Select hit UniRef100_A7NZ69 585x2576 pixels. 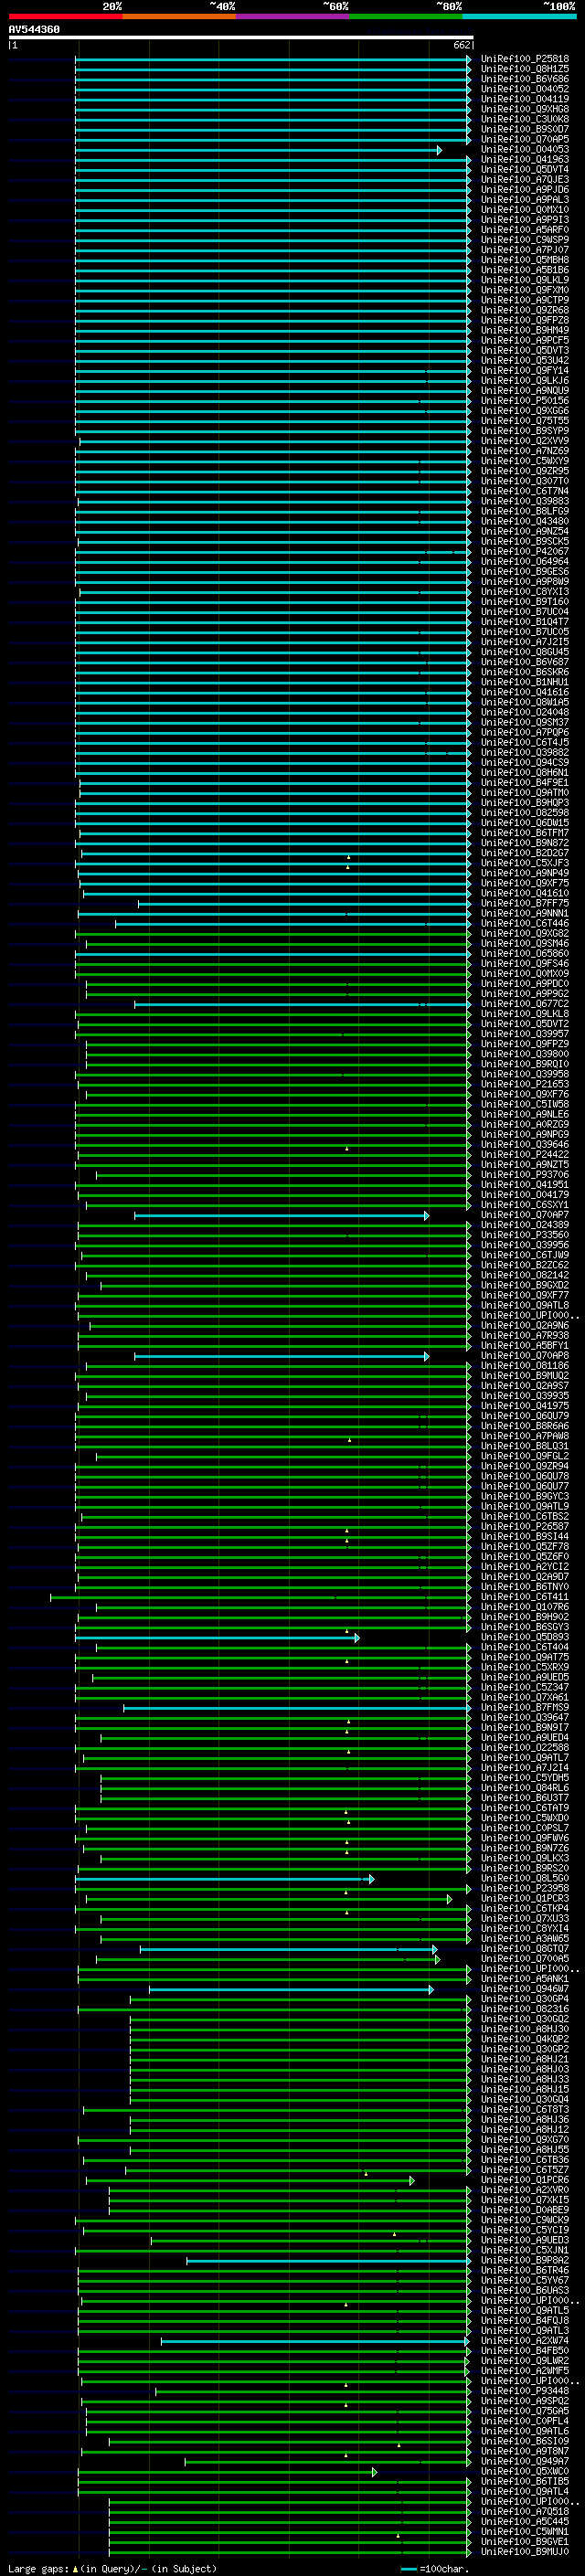(524, 451)
